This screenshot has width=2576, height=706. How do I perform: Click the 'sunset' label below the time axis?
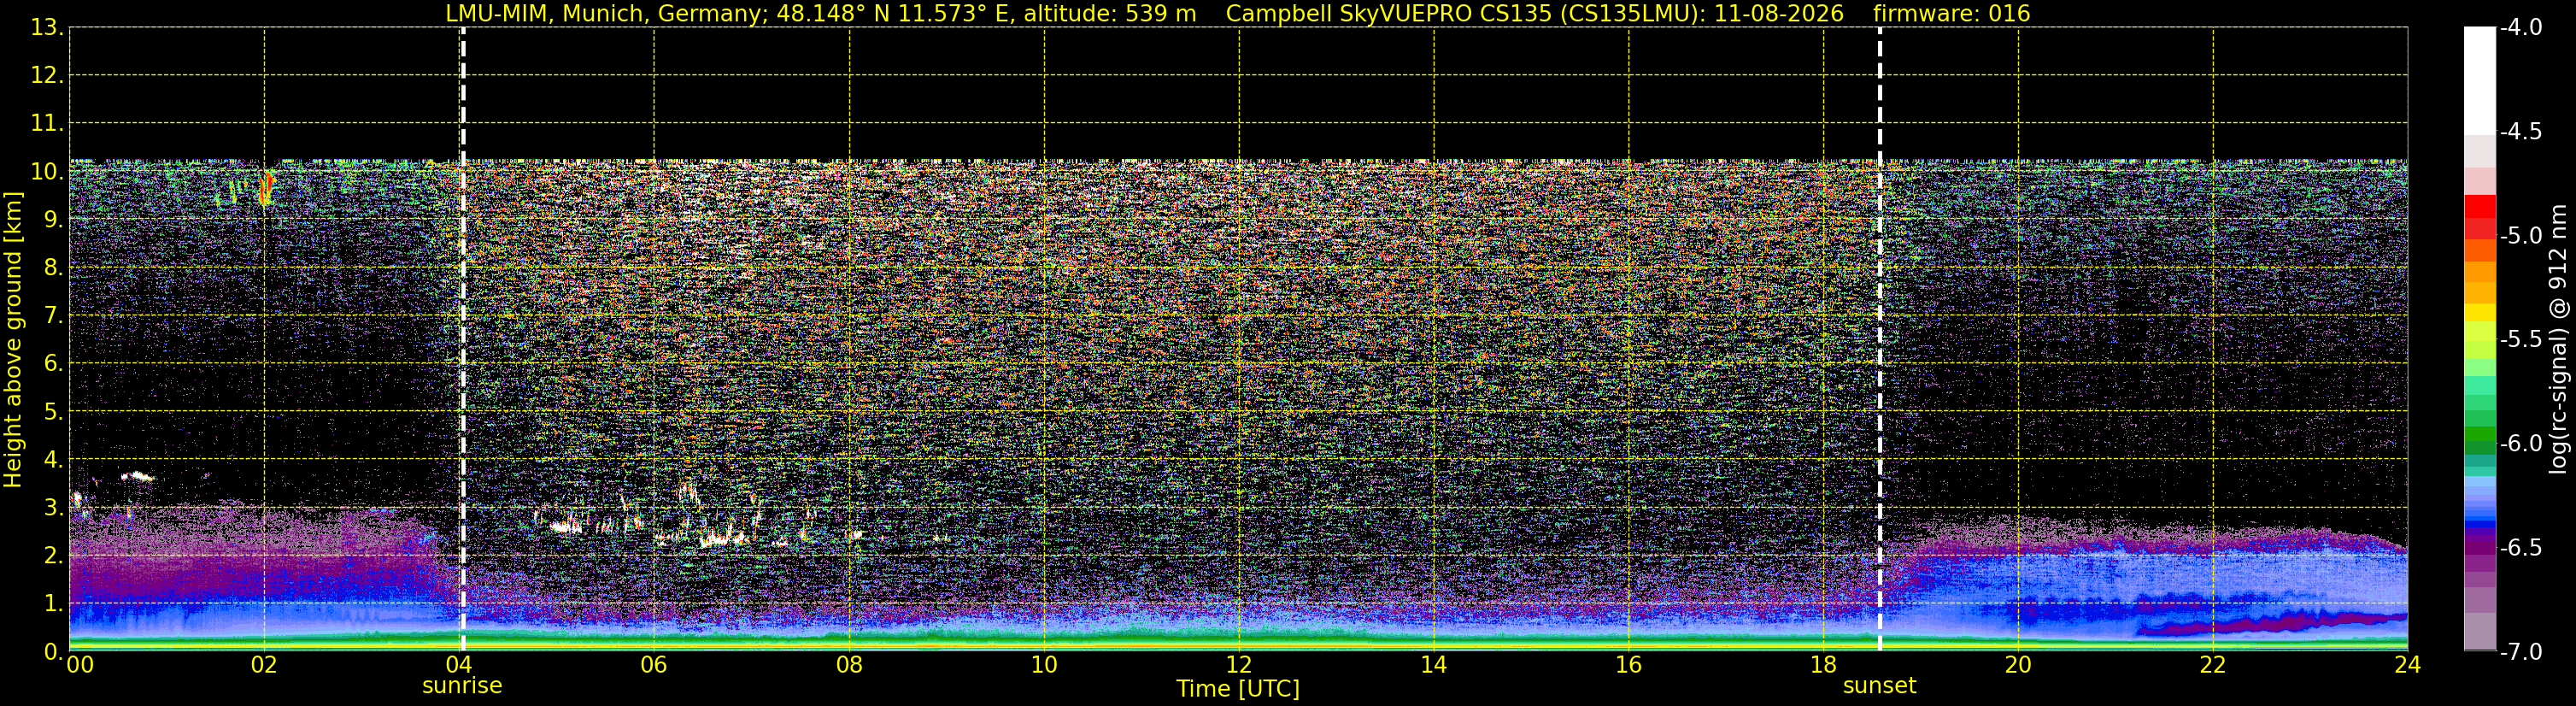click(x=1879, y=686)
